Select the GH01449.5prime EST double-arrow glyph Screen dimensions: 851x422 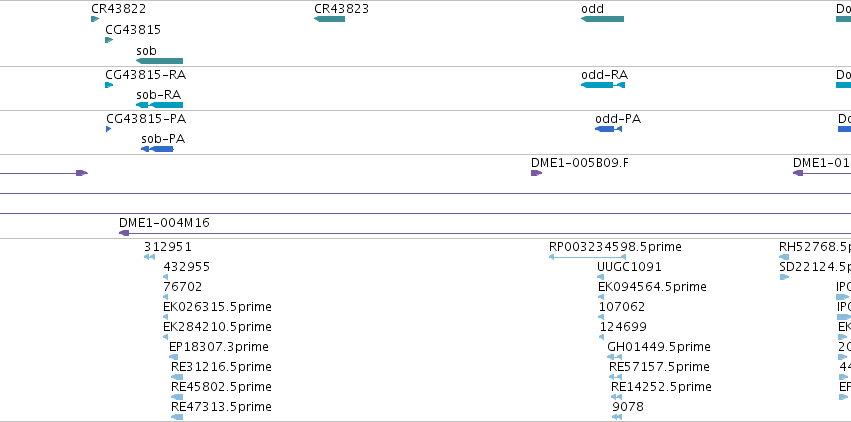(614, 357)
